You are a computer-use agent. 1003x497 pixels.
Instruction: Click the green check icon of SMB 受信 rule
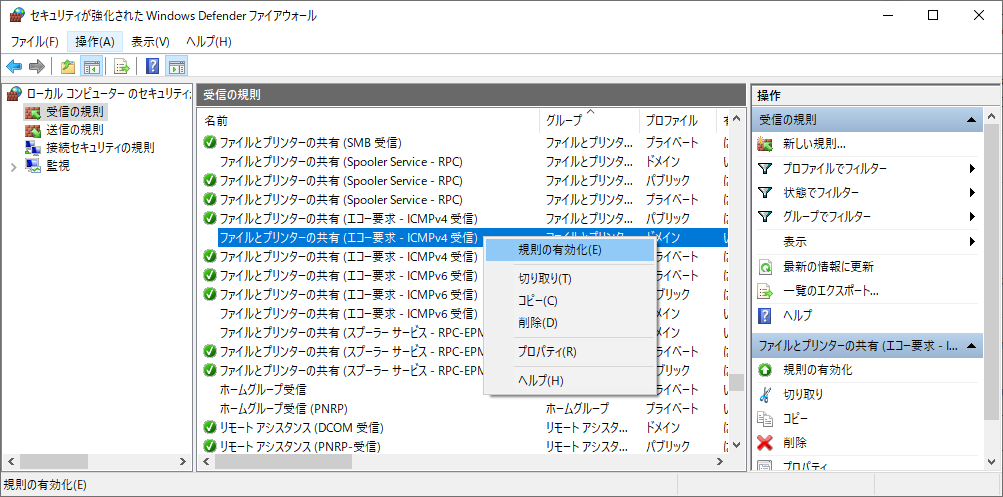point(210,142)
